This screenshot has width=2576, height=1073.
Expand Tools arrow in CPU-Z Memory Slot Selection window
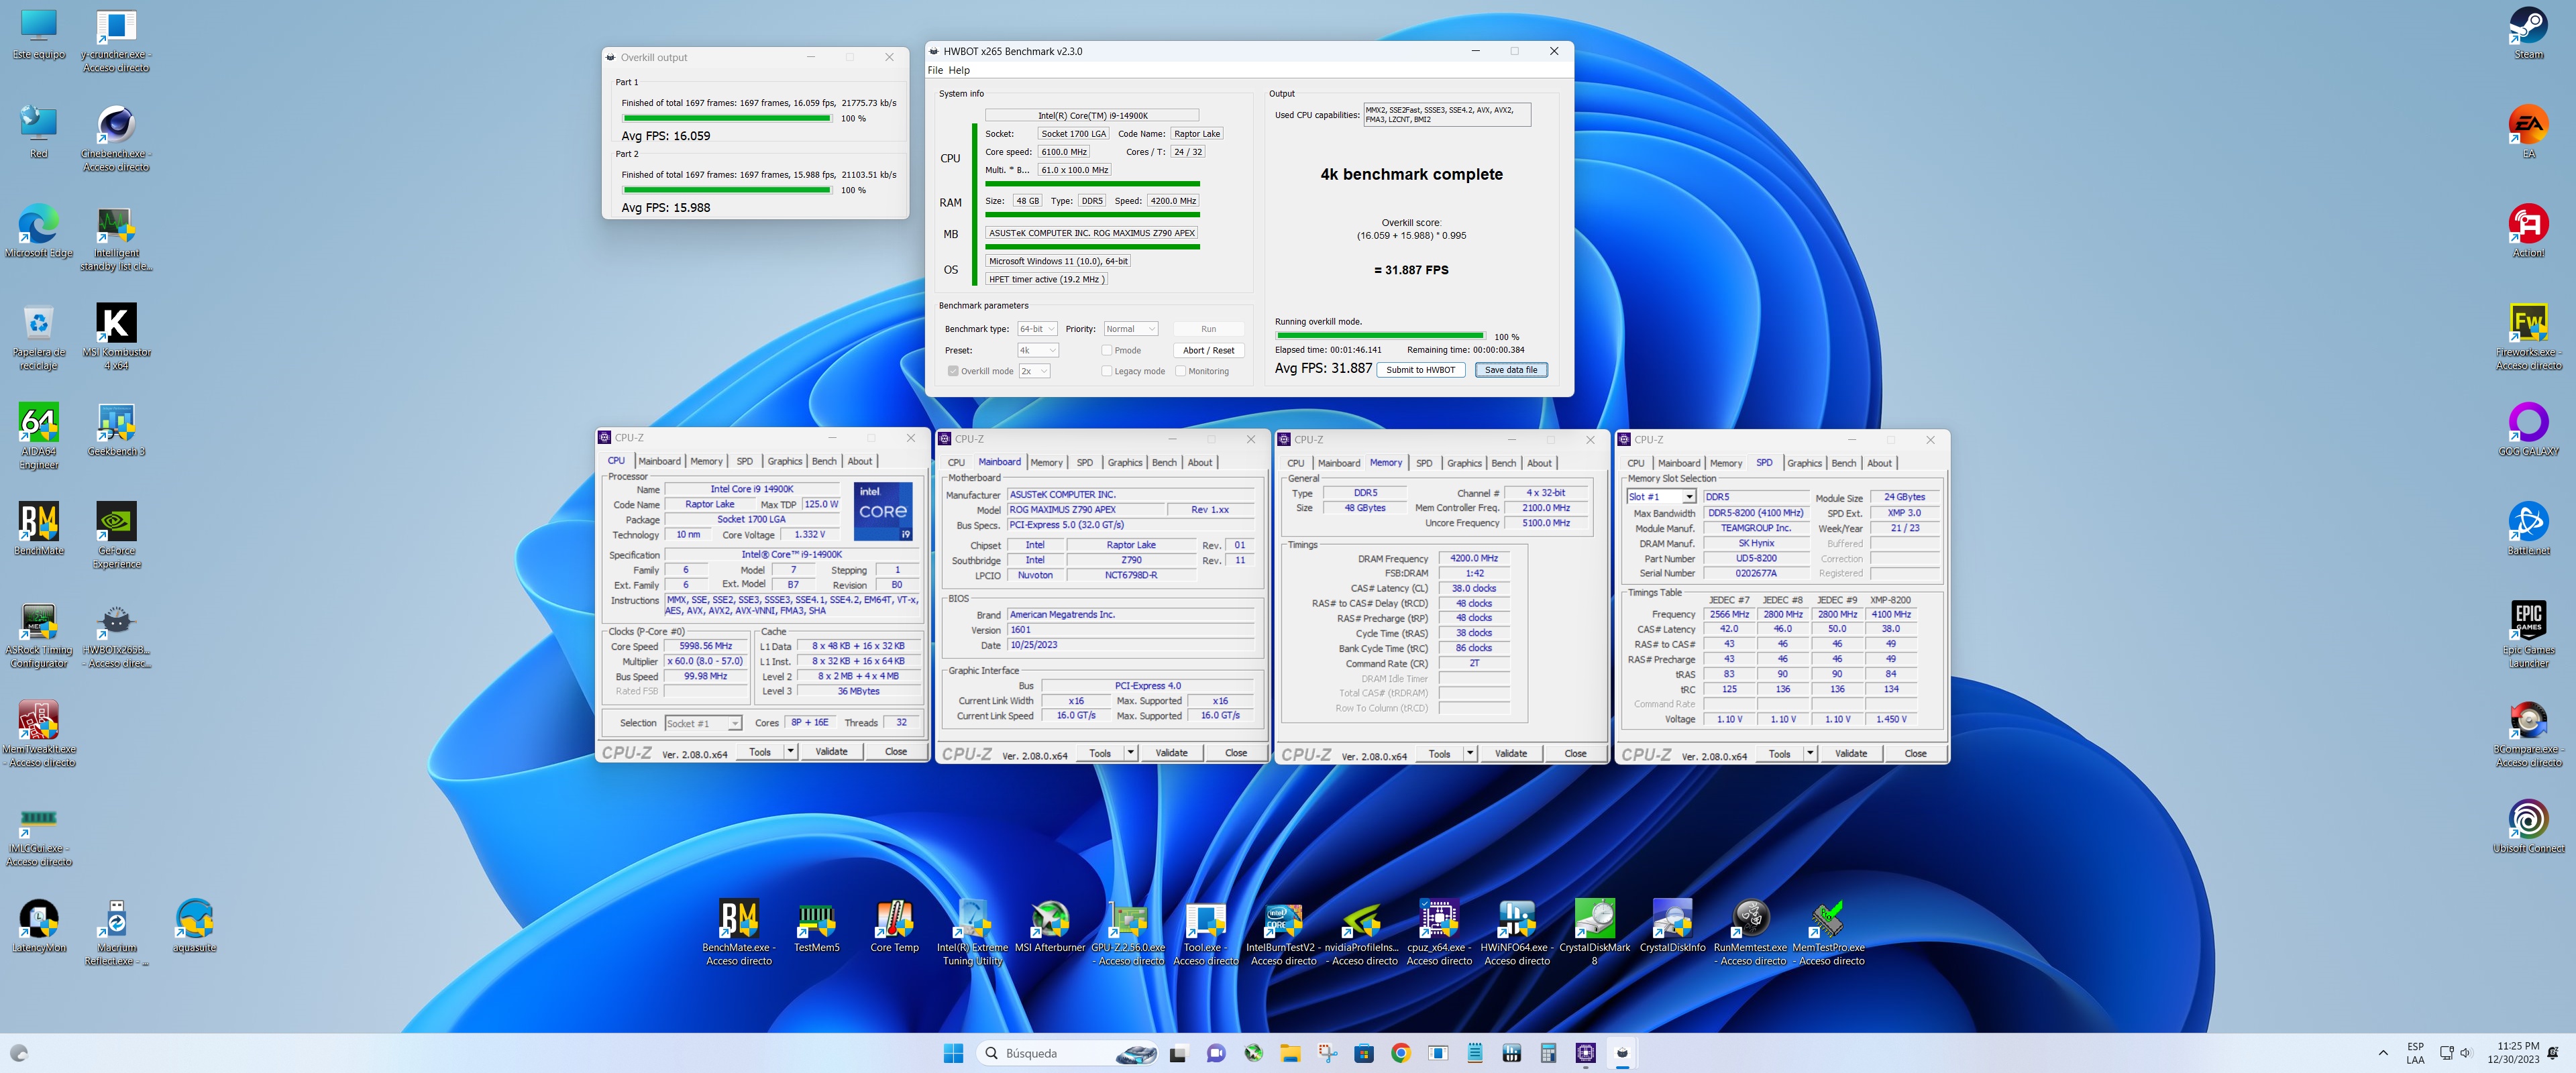point(1810,753)
